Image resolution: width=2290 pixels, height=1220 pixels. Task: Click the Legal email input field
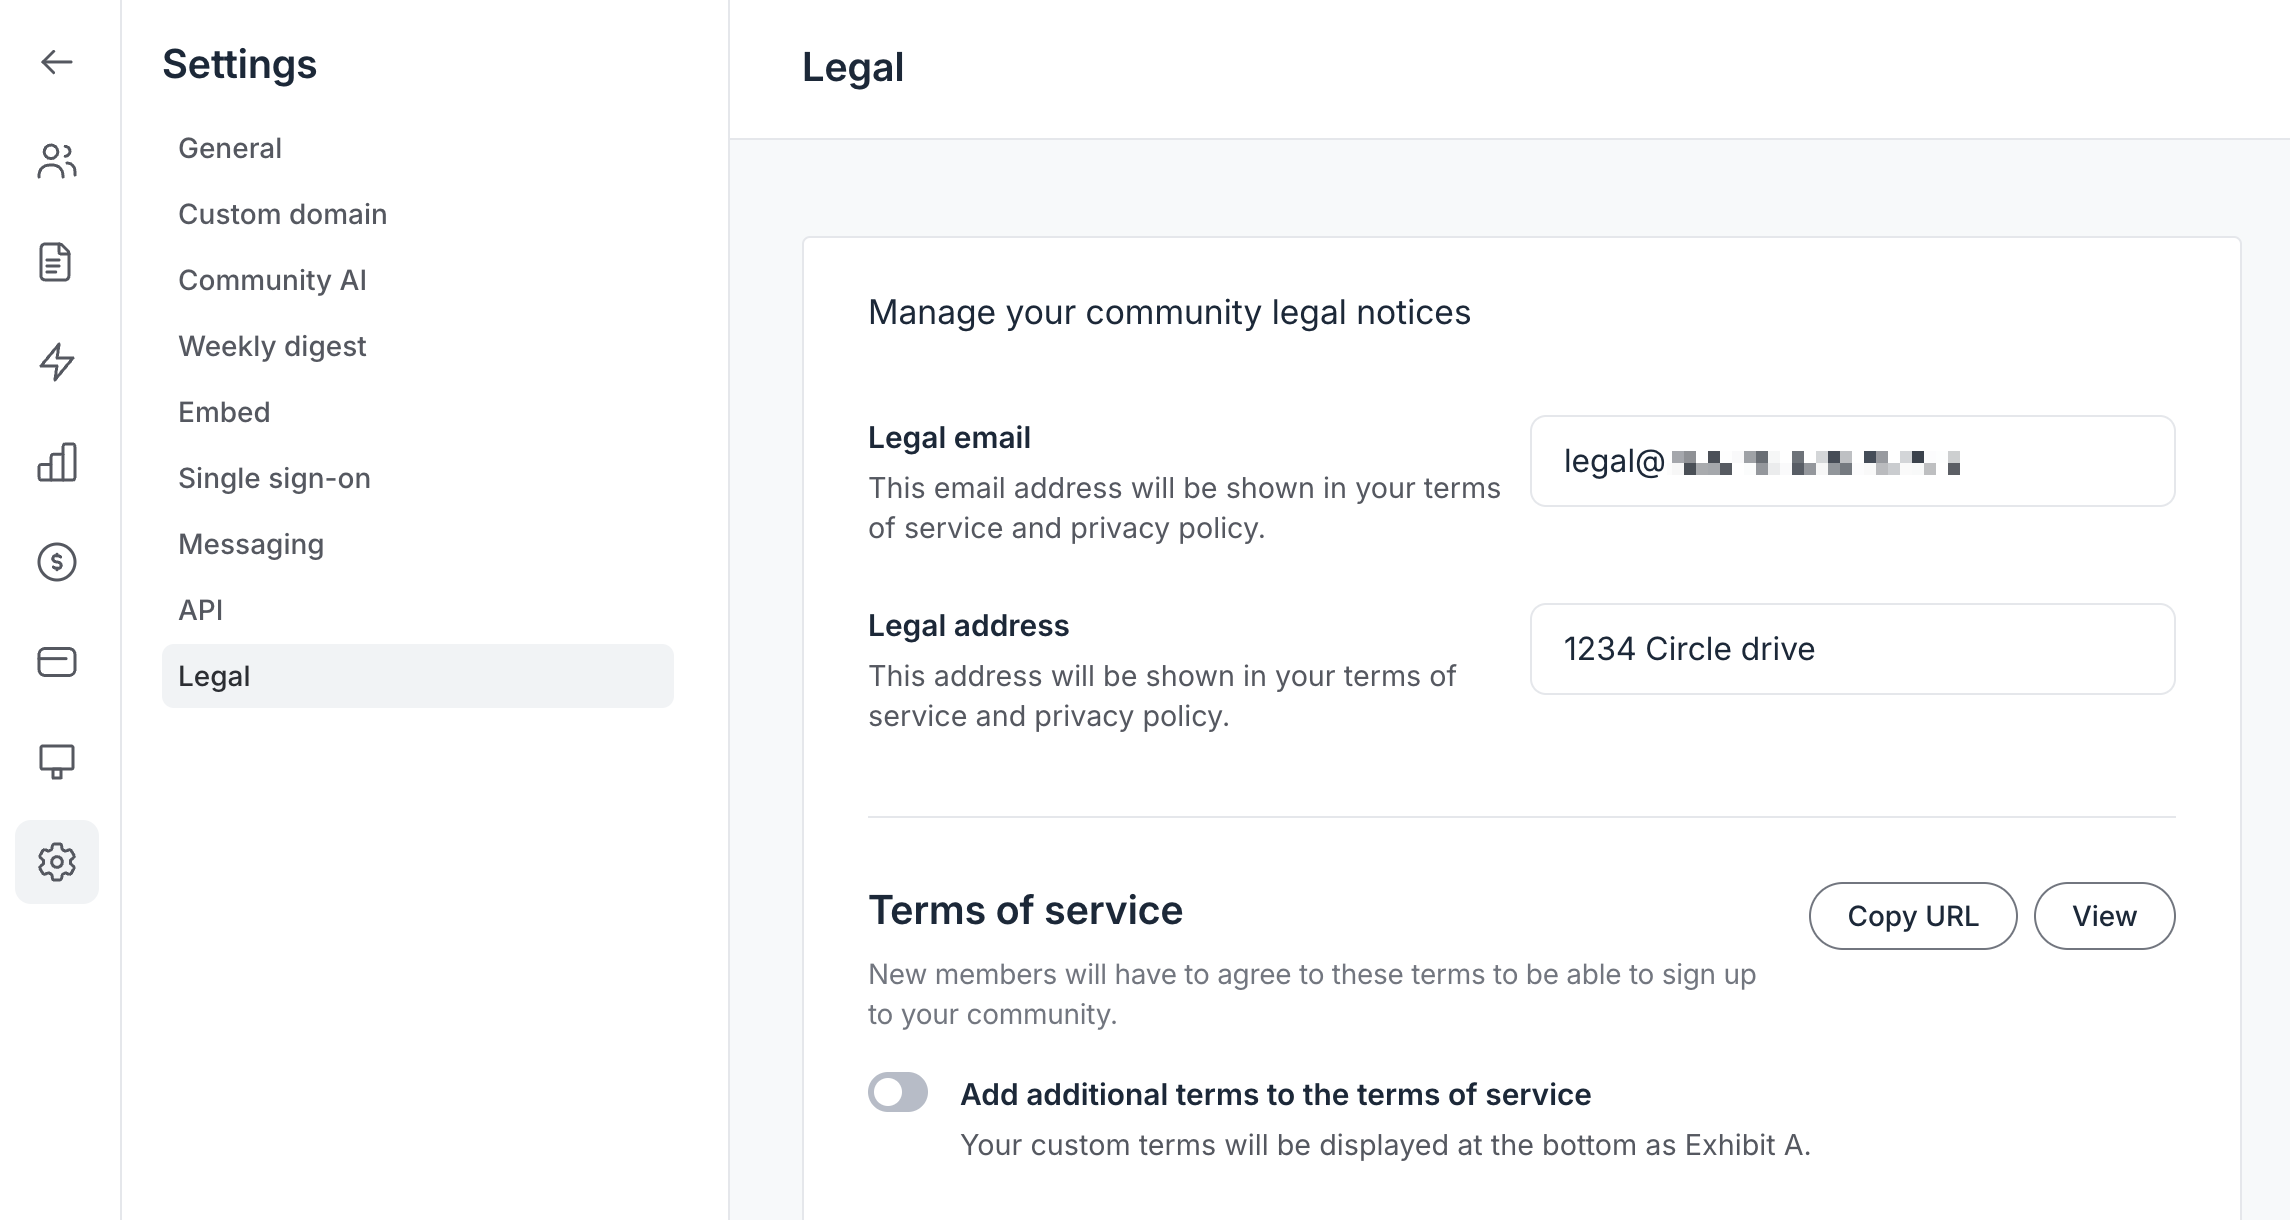1851,461
